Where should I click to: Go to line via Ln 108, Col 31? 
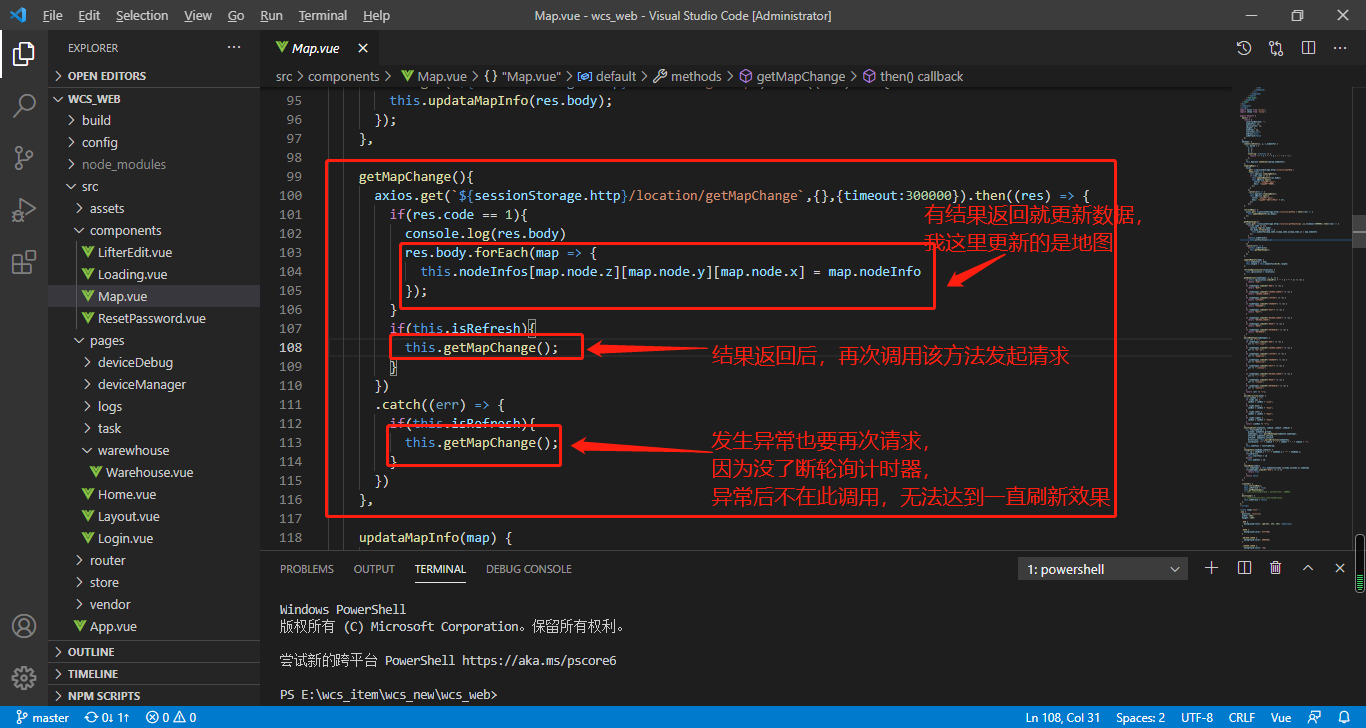1064,717
